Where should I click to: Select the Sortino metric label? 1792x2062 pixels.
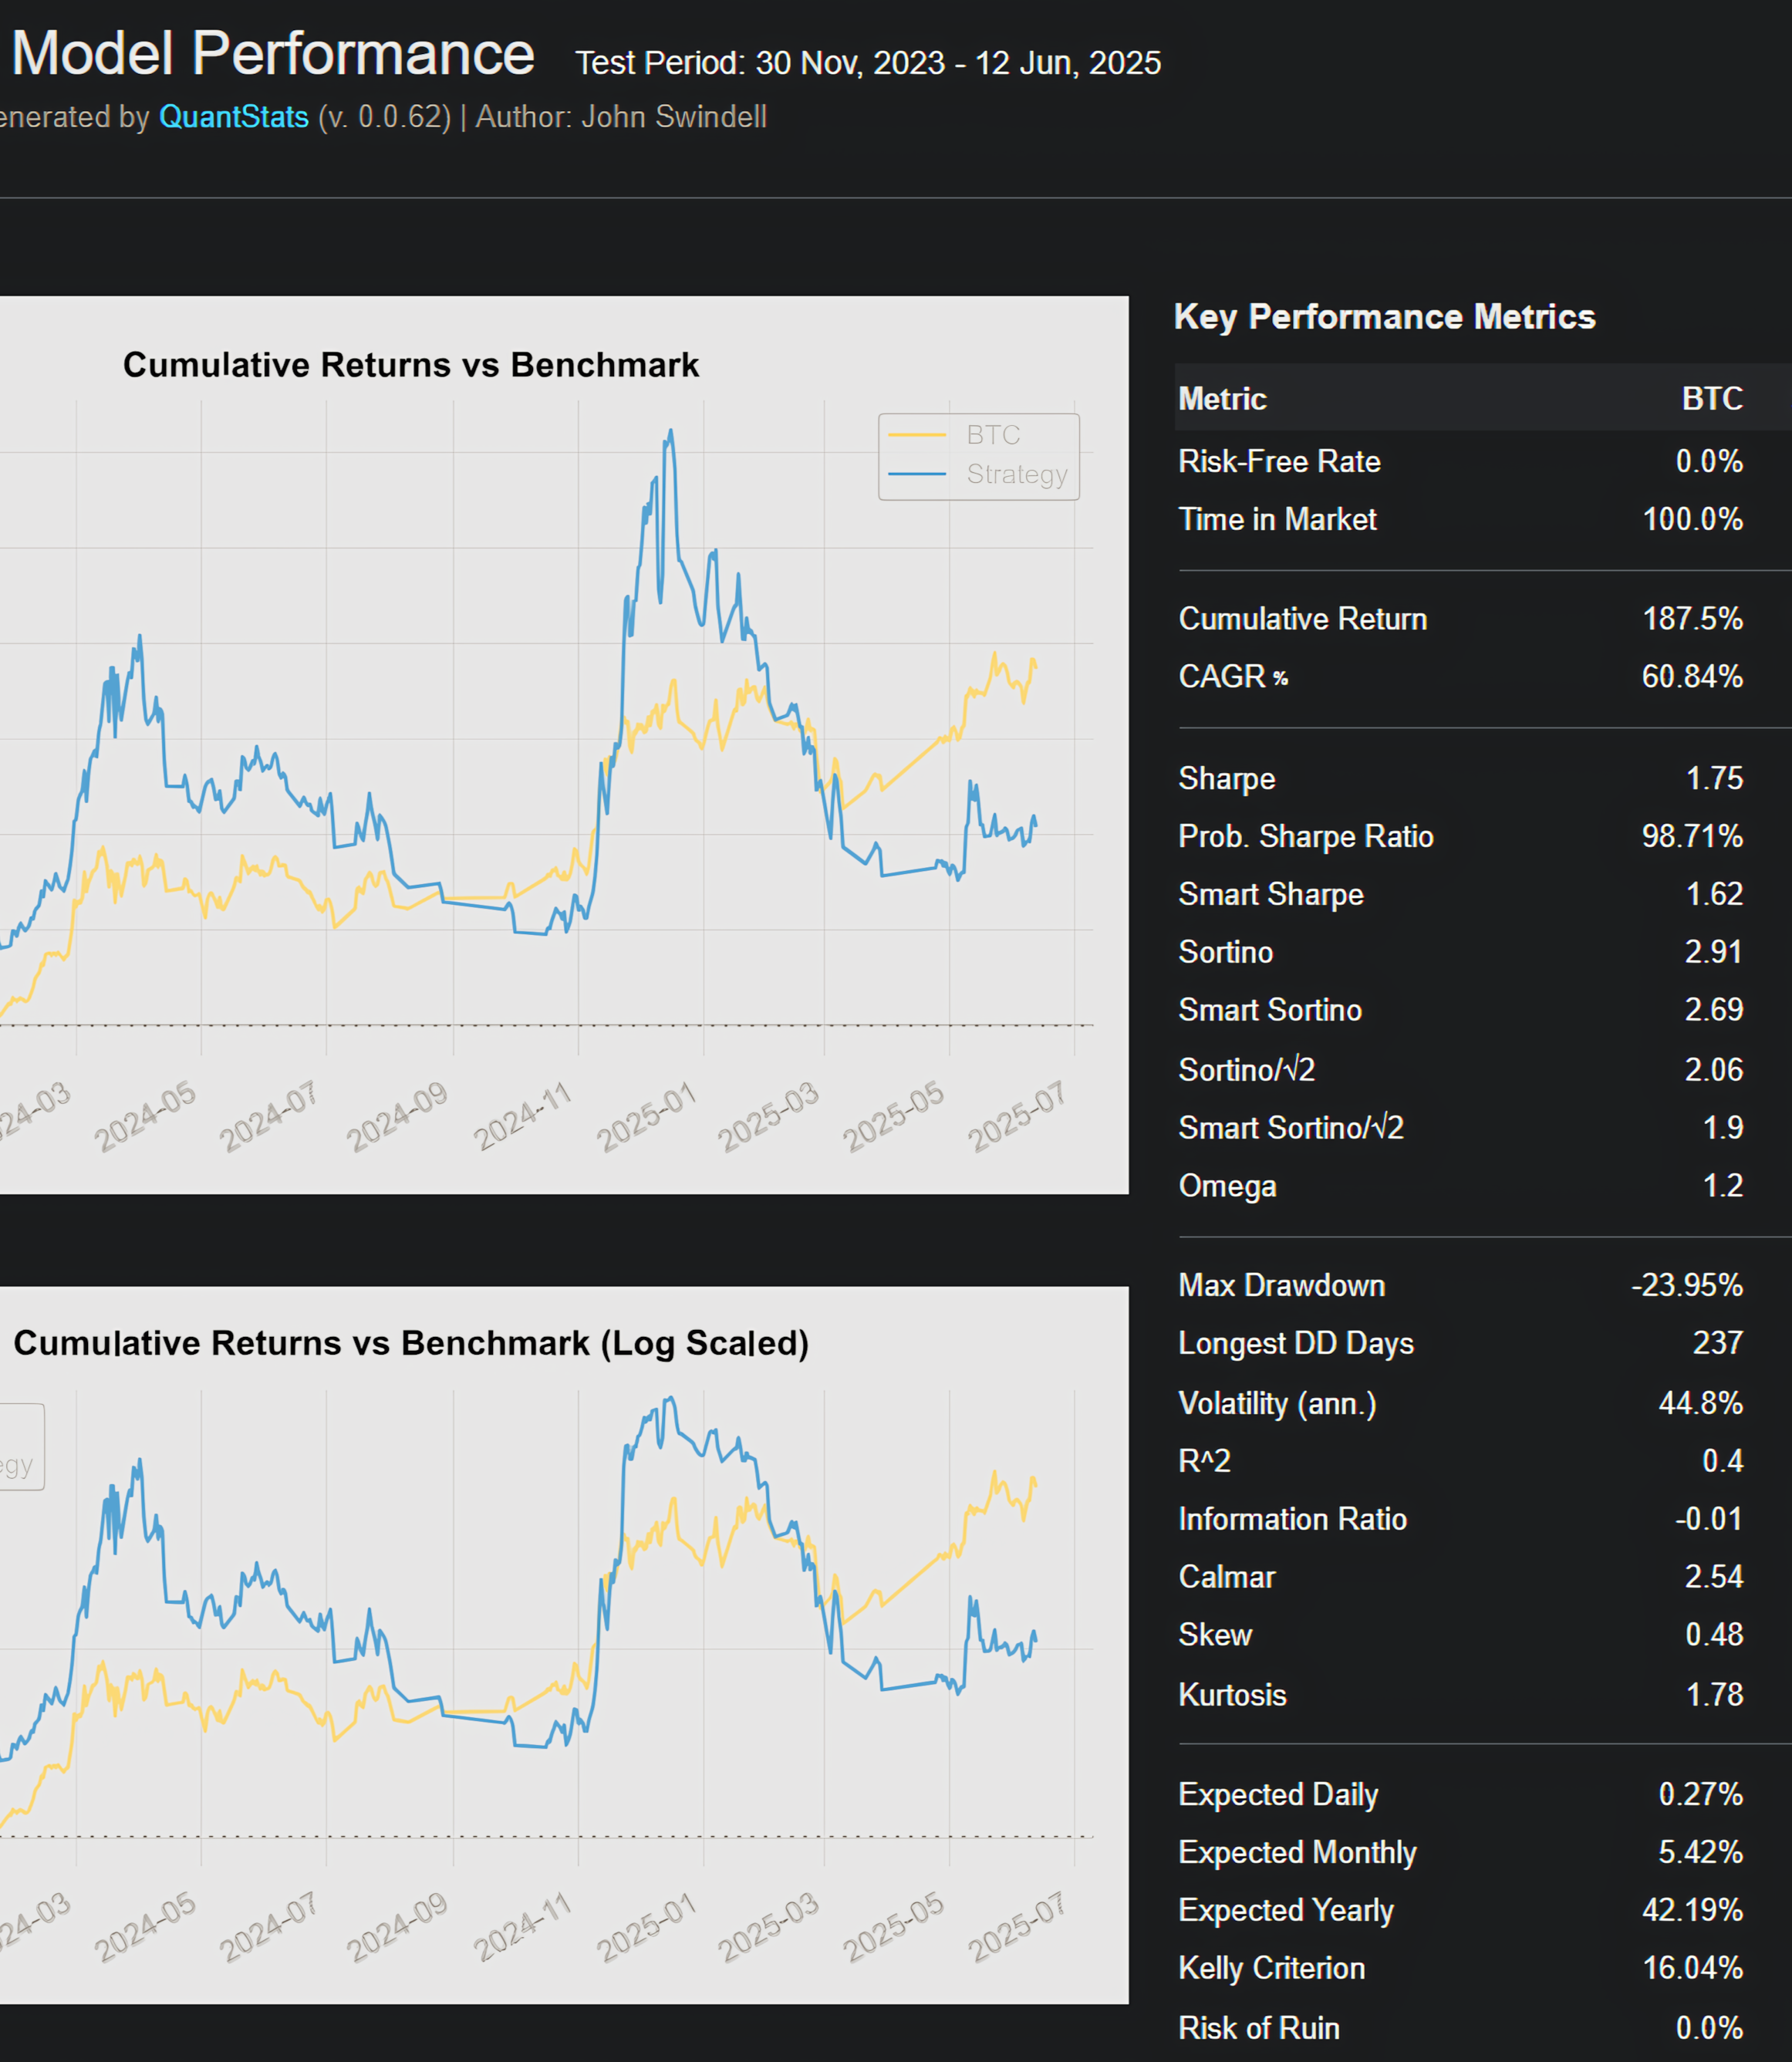(1225, 952)
